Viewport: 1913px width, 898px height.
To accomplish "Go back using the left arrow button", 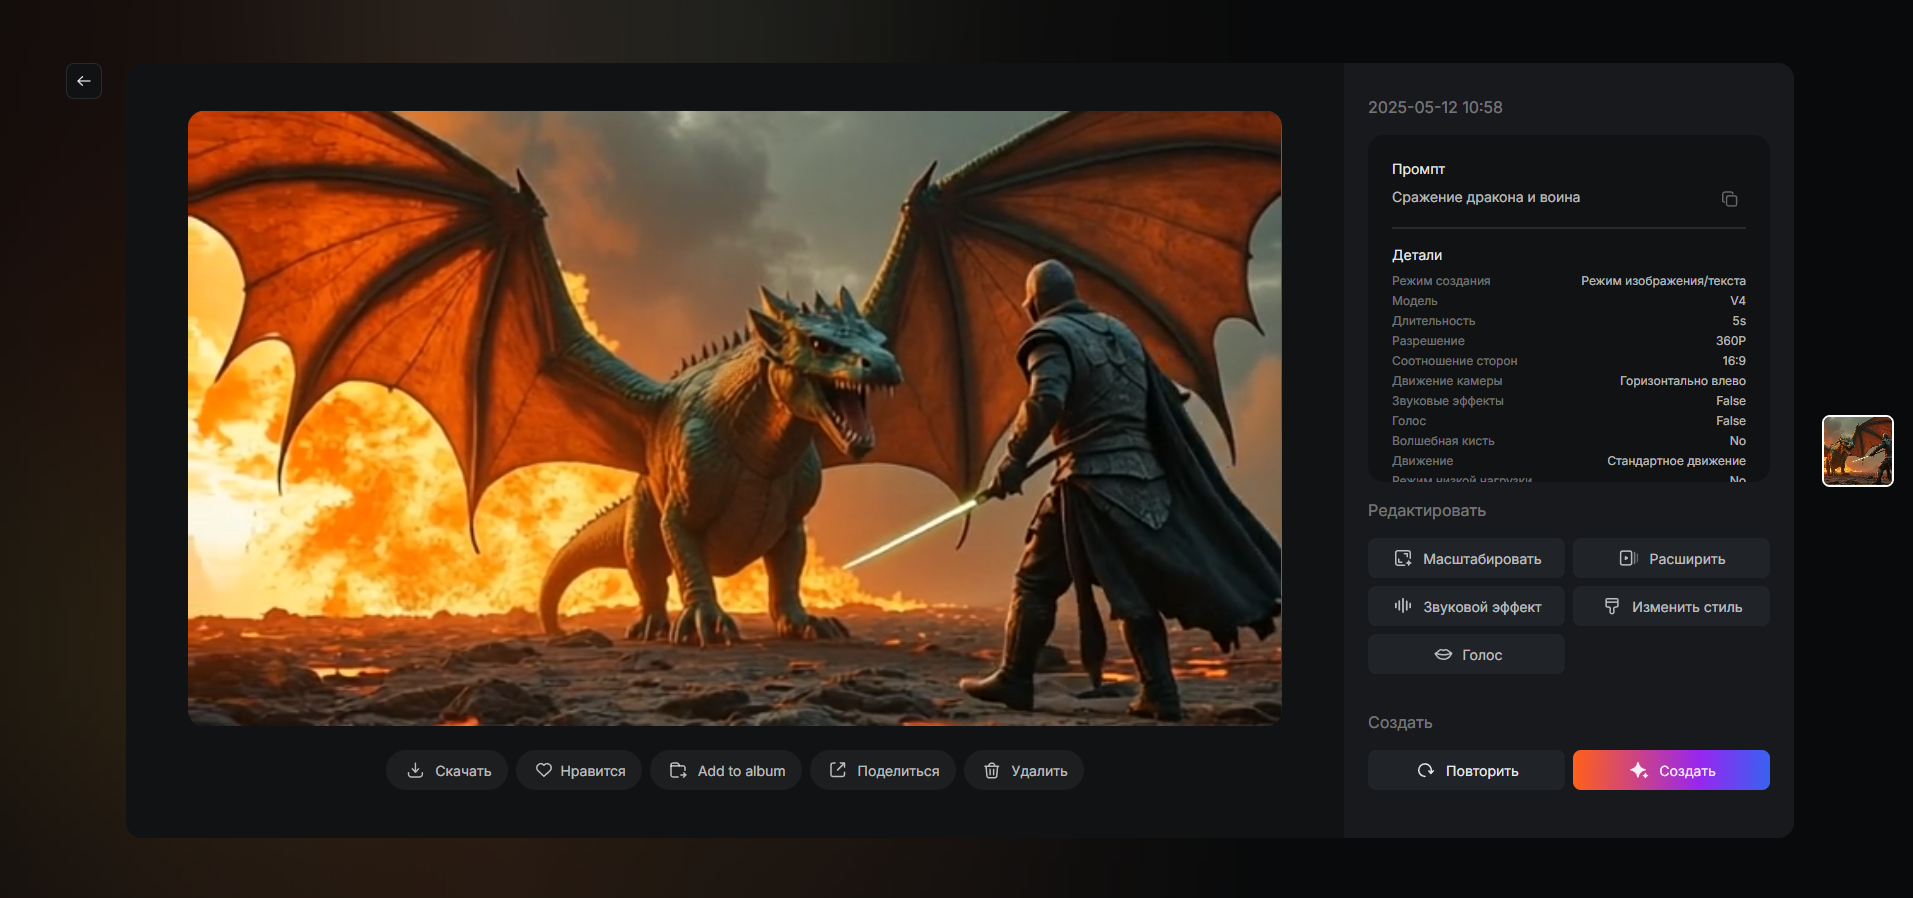I will 84,81.
